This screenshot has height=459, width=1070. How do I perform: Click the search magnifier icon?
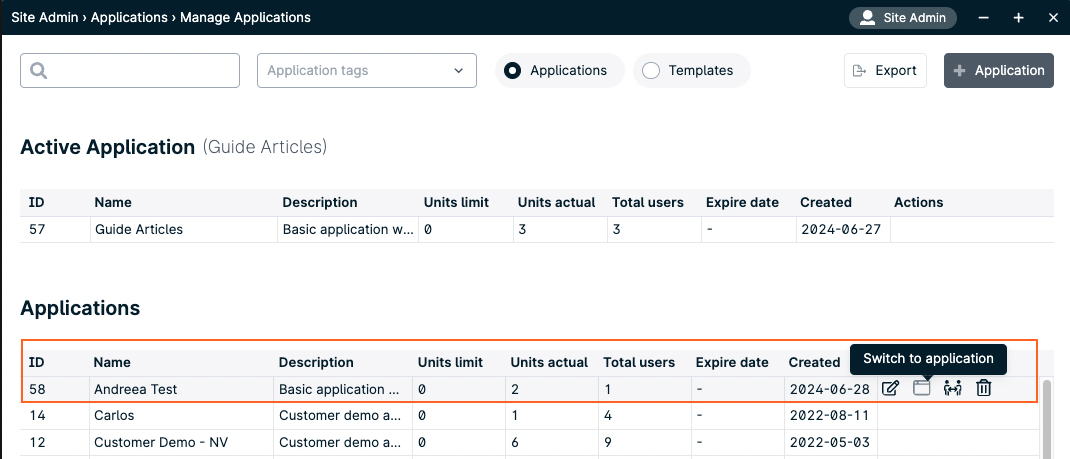coord(38,71)
